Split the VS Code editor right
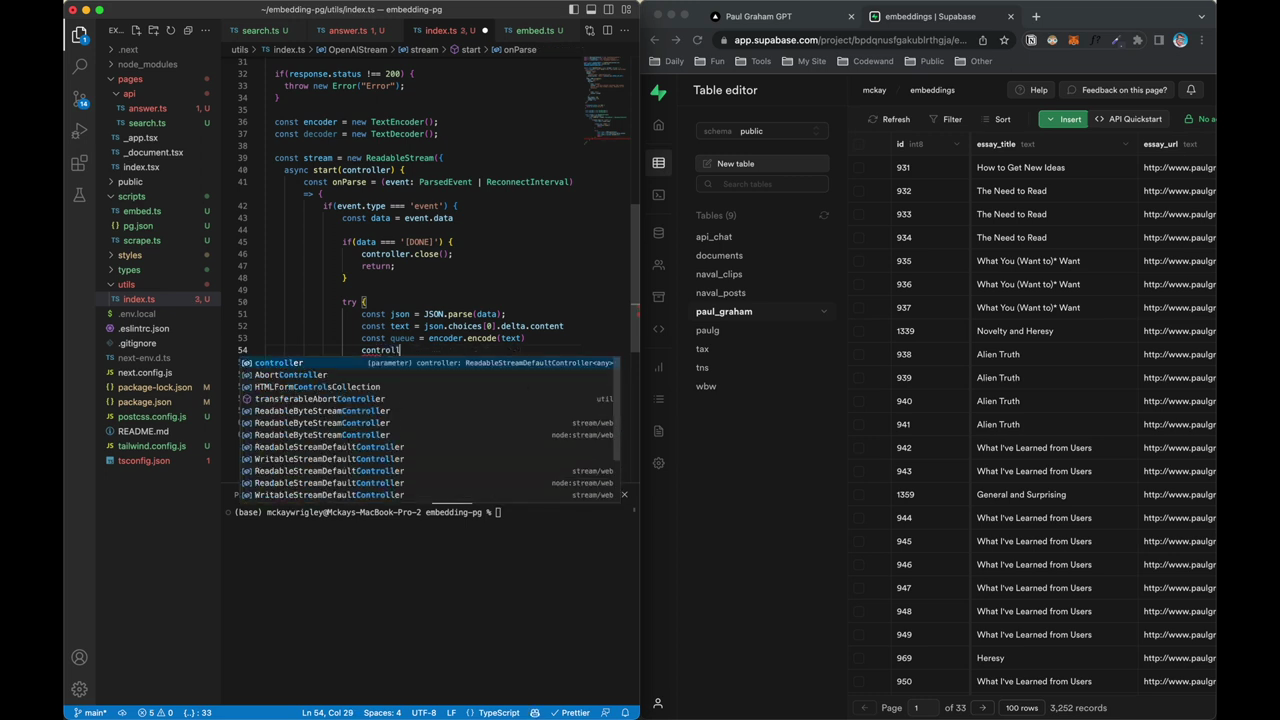 click(x=607, y=30)
